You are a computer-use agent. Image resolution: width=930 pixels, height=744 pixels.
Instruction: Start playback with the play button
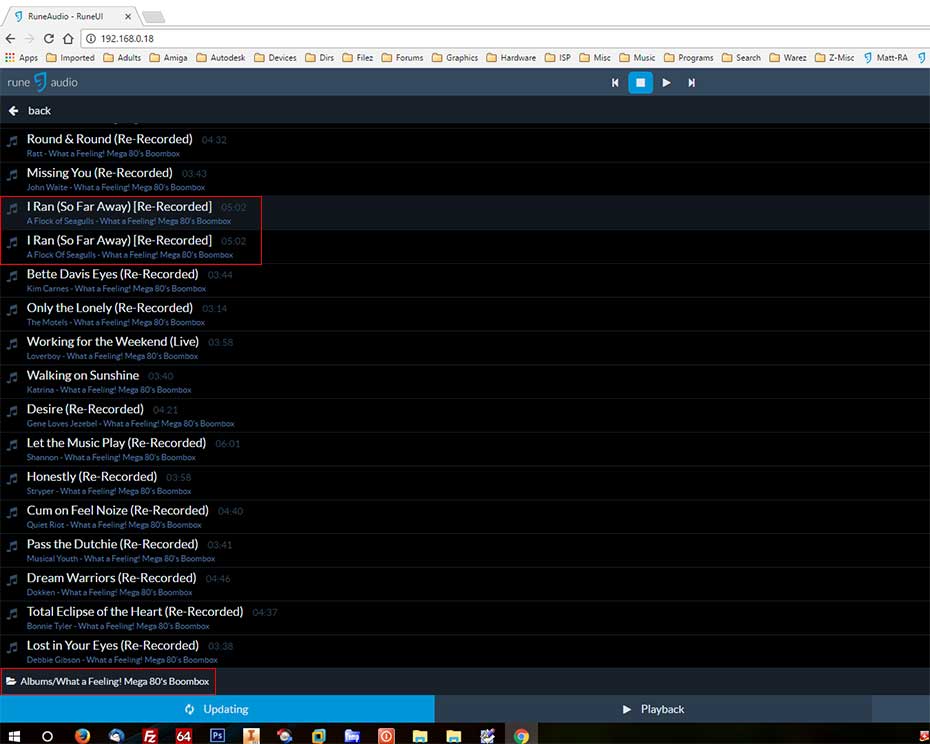tap(666, 82)
